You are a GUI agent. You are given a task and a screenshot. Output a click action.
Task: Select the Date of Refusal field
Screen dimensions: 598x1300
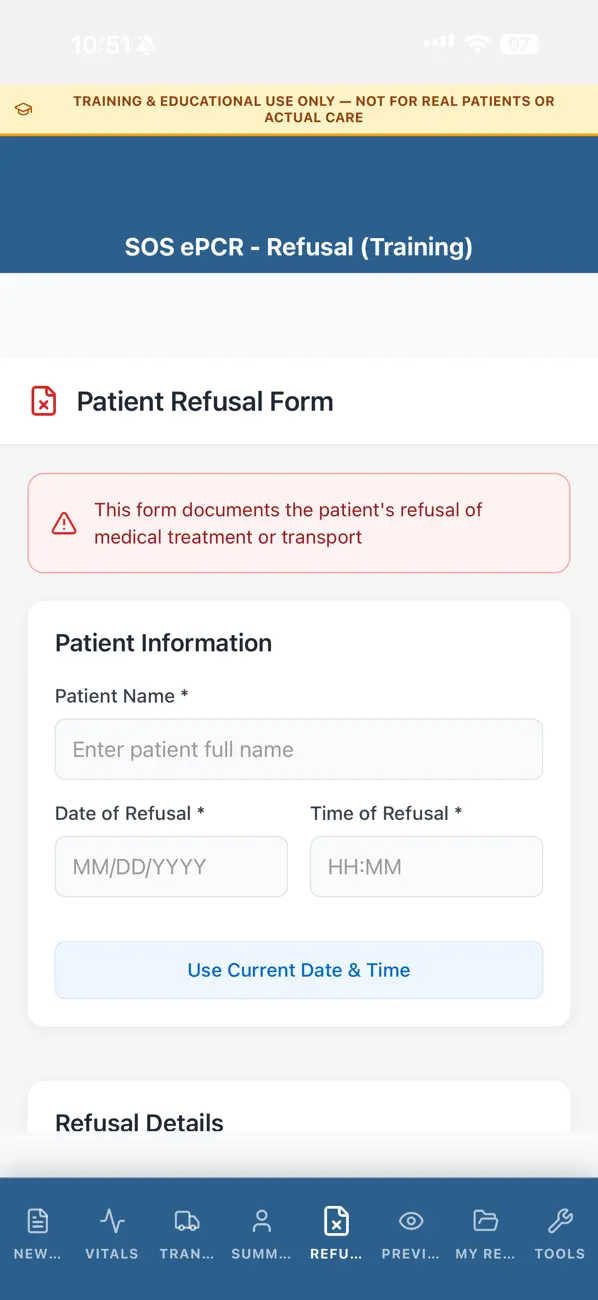pos(171,866)
